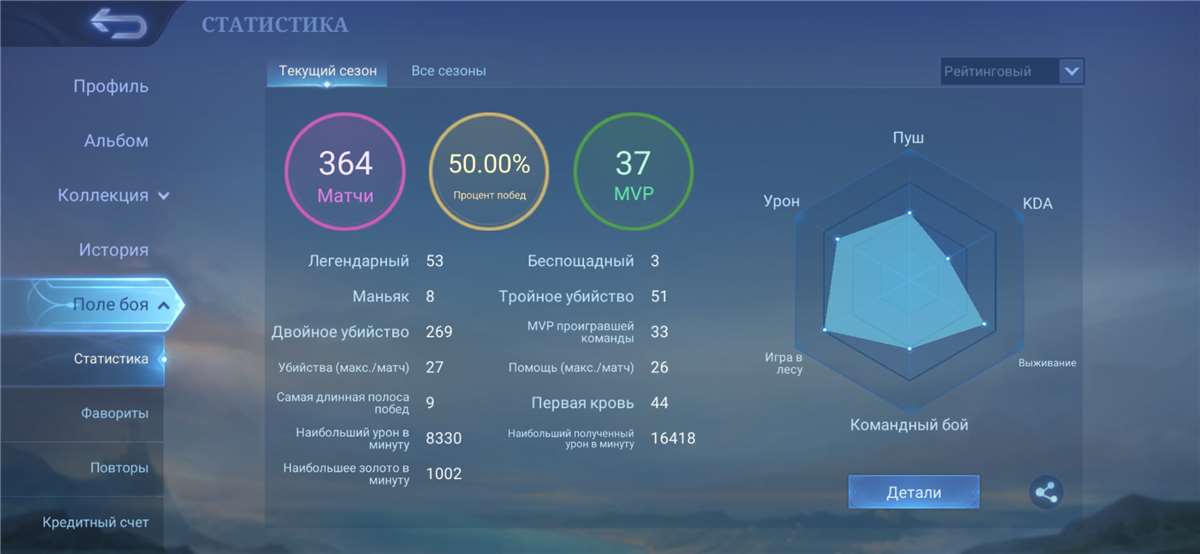This screenshot has width=1200, height=554.
Task: Switch to Все сезоны tab
Action: pyautogui.click(x=449, y=71)
